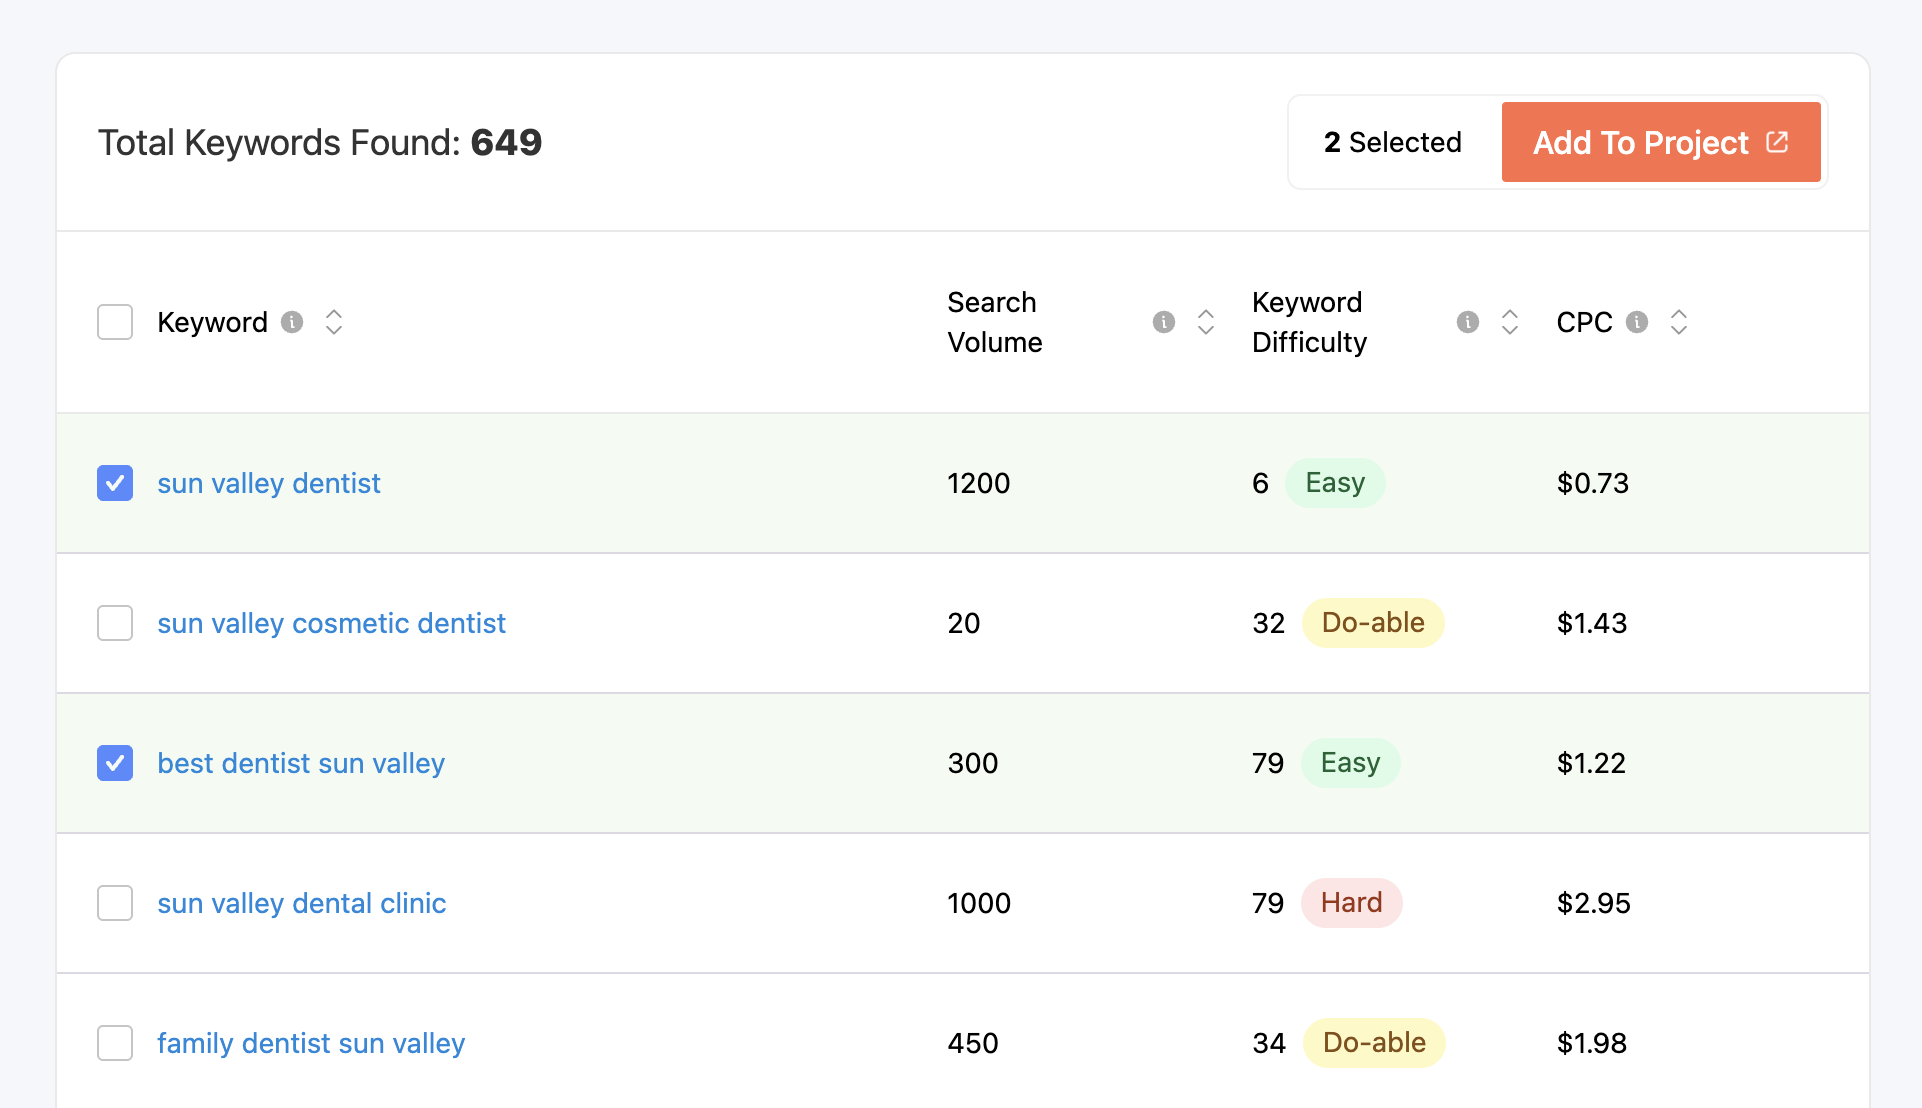Open the sun valley dentist keyword link
This screenshot has width=1922, height=1108.
269,483
